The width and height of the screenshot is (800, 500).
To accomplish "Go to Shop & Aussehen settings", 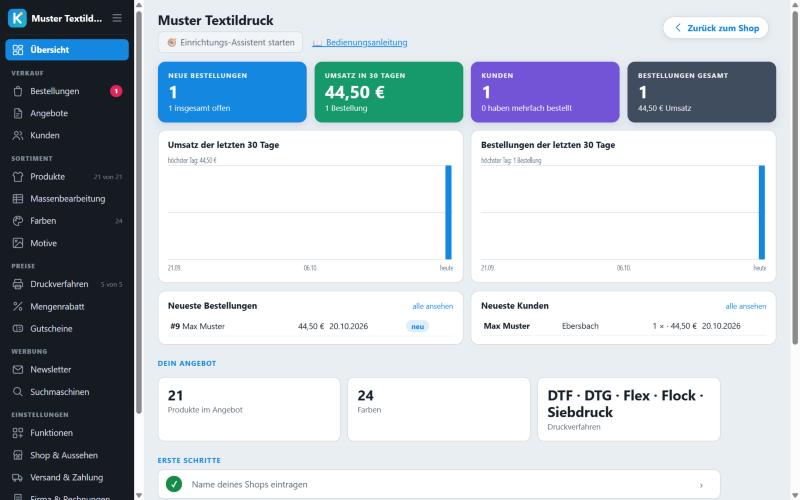I will (67, 455).
